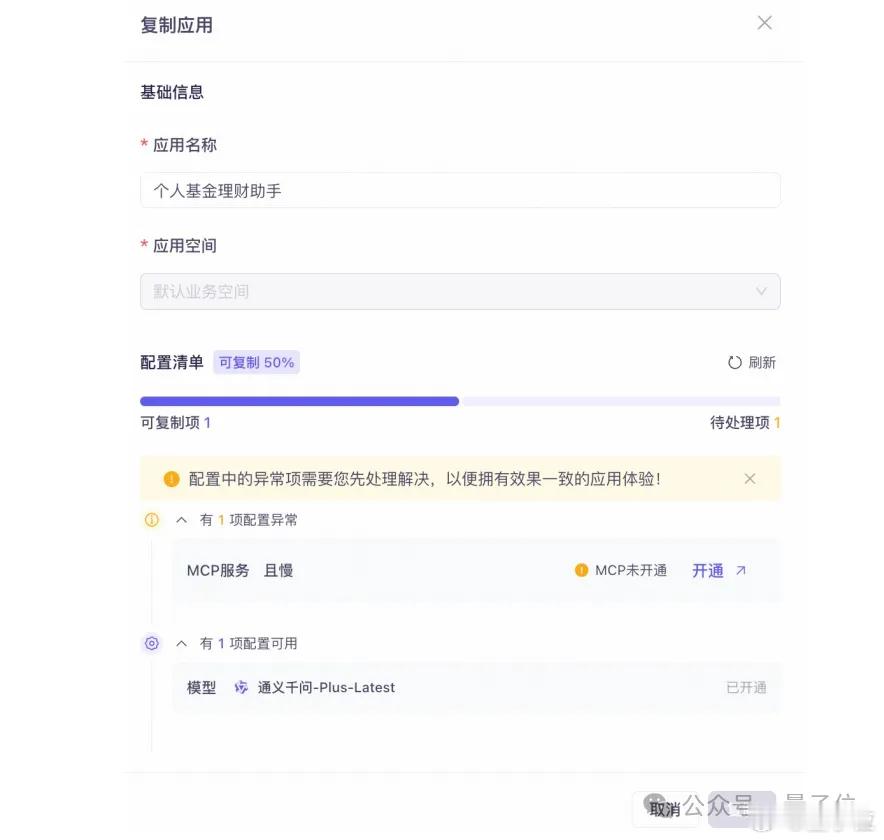Collapse the 有1项配置可用 section
884x840 pixels.
click(182, 643)
